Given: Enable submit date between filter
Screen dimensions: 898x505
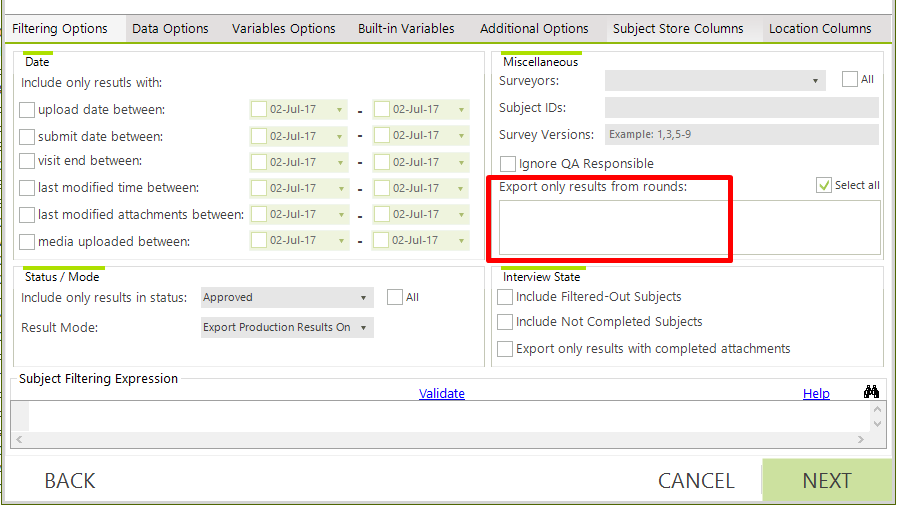Looking at the screenshot, I should click(27, 136).
